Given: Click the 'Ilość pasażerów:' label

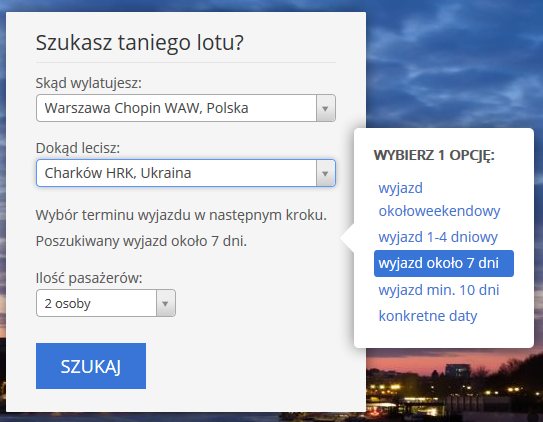Looking at the screenshot, I should coord(89,278).
